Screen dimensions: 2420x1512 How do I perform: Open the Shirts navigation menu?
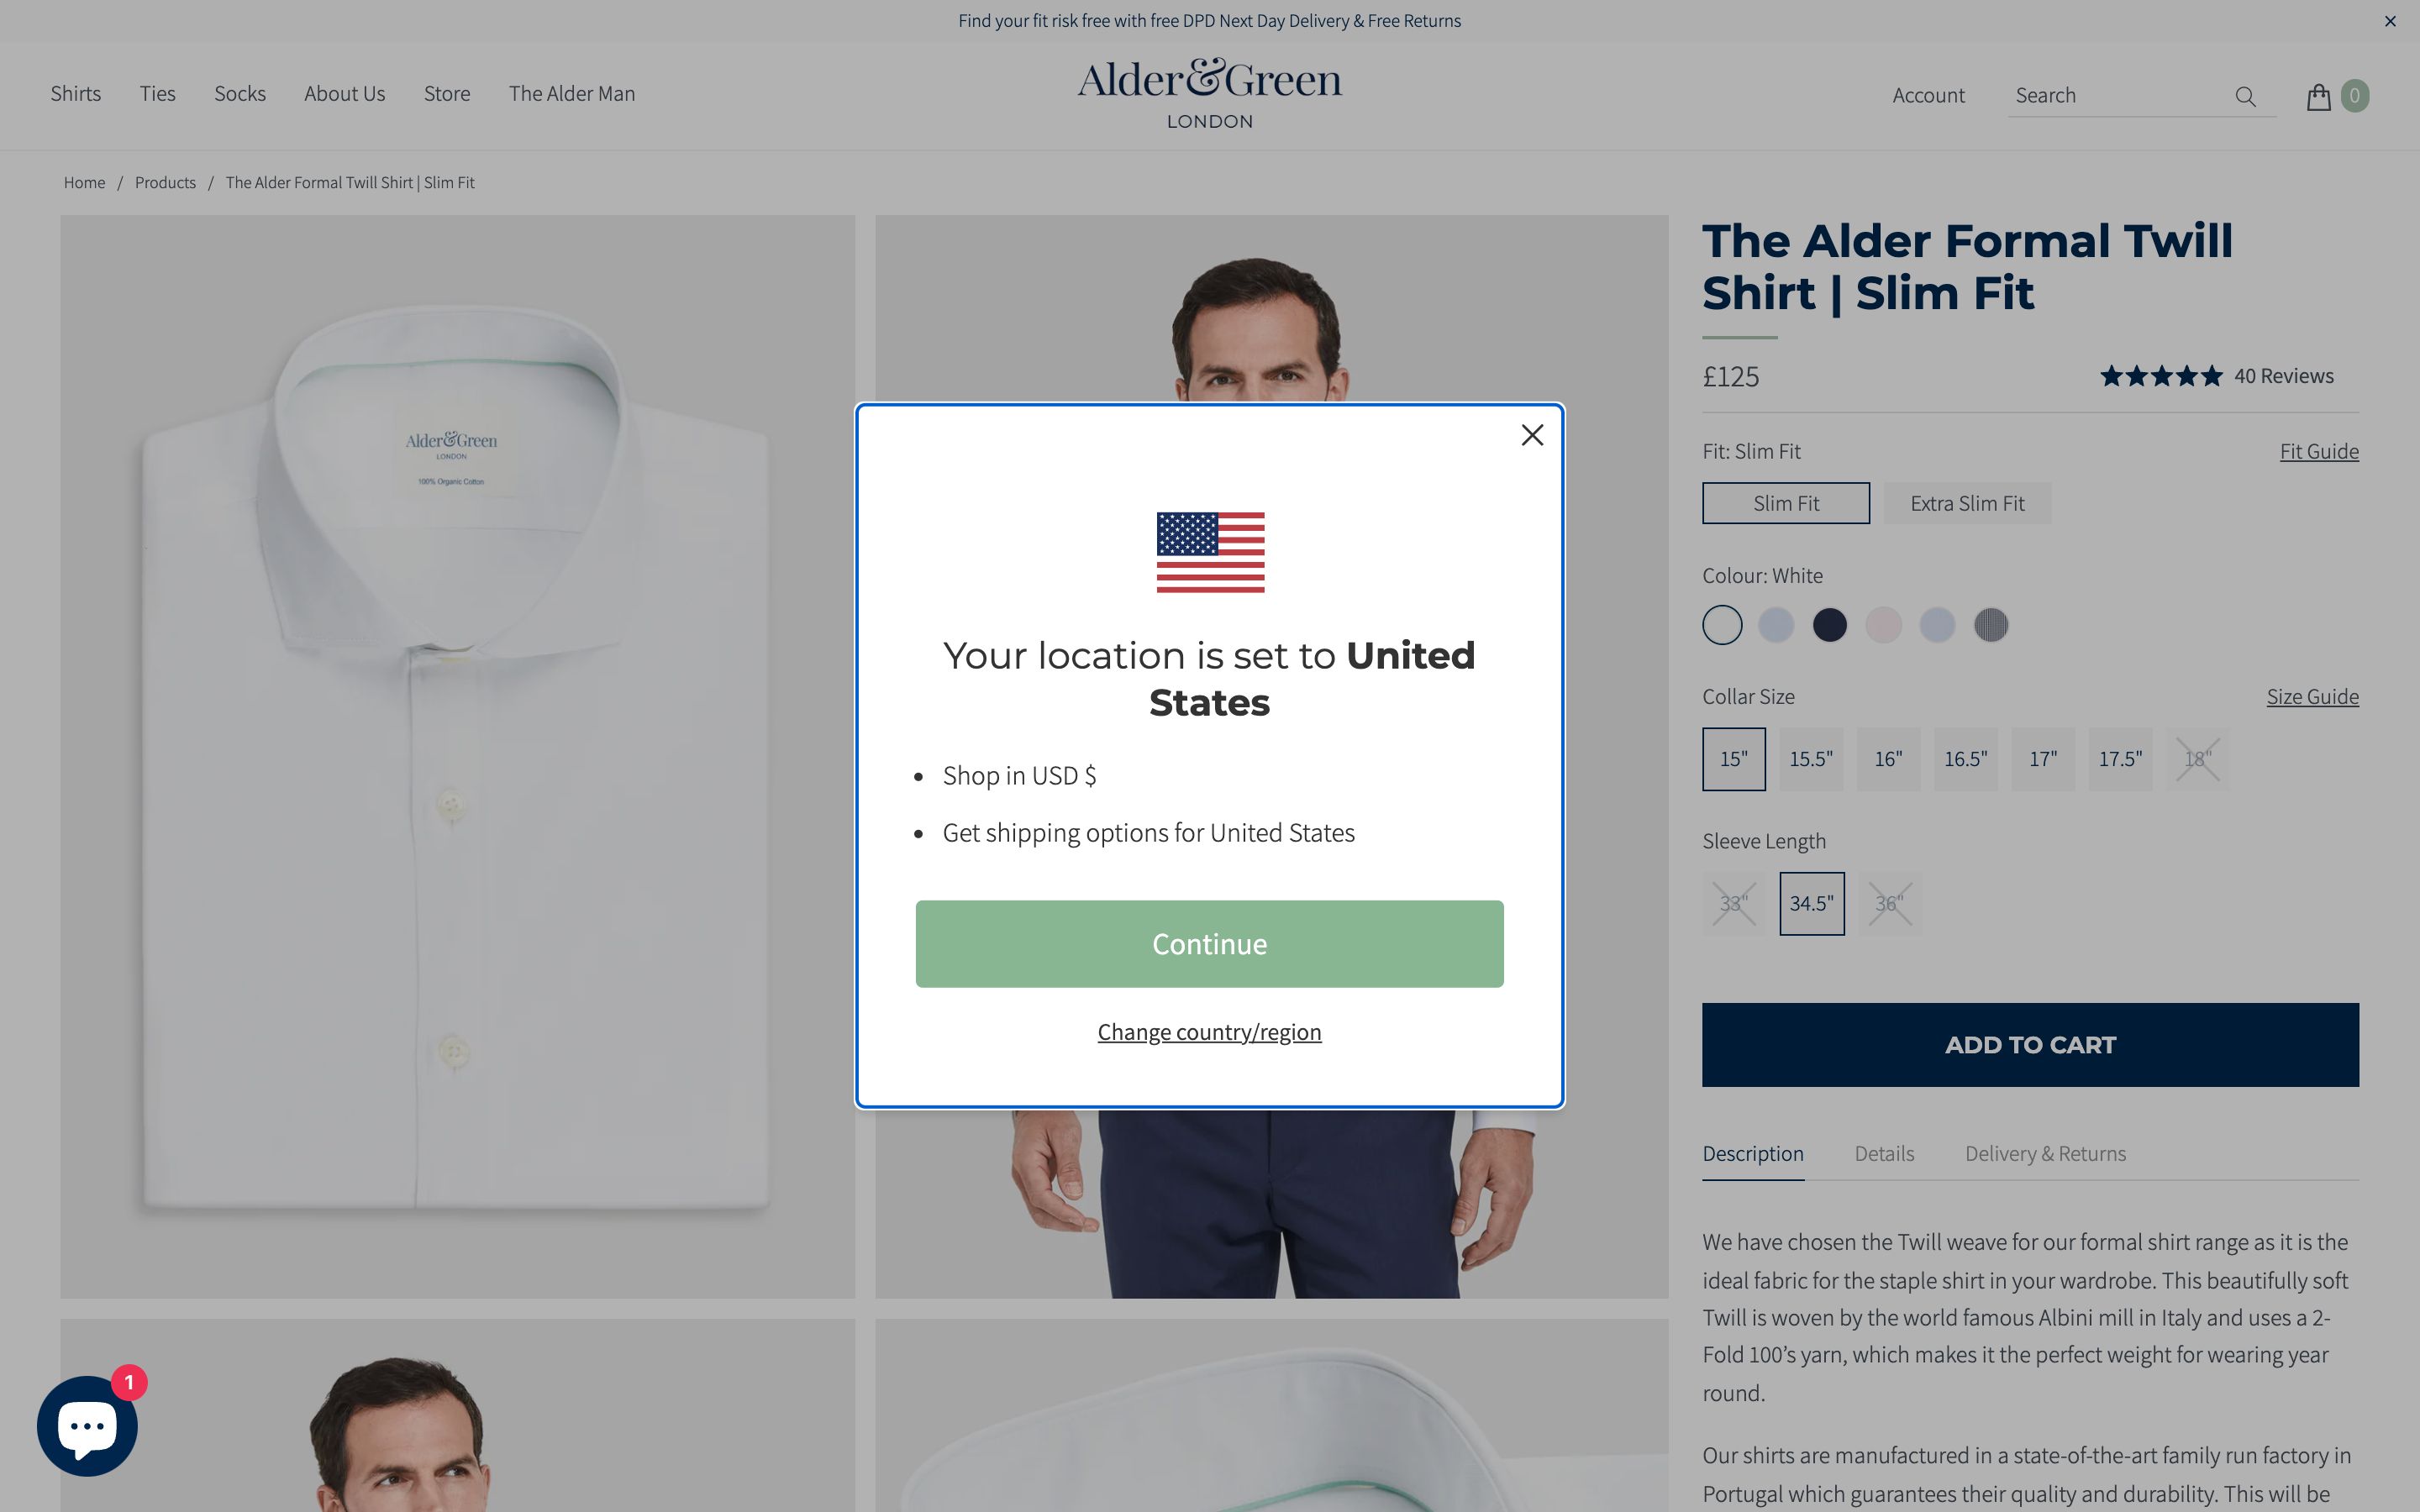(x=76, y=94)
